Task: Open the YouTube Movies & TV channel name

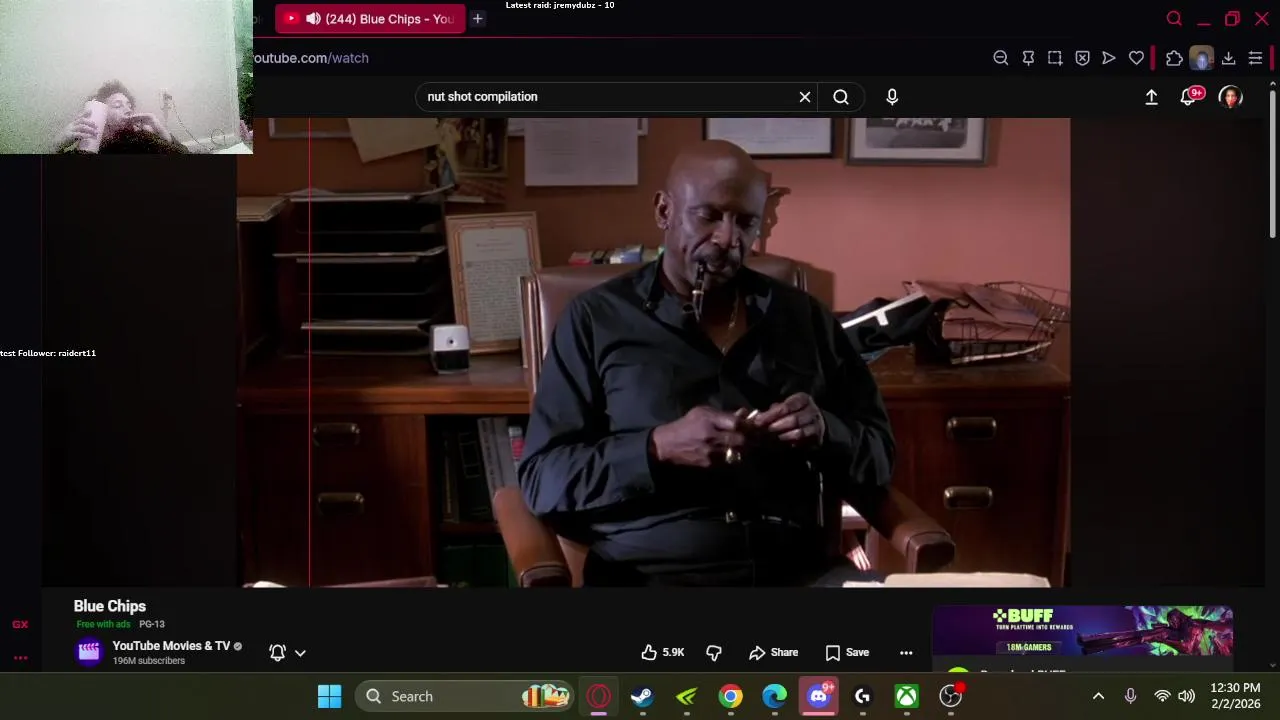Action: [171, 646]
